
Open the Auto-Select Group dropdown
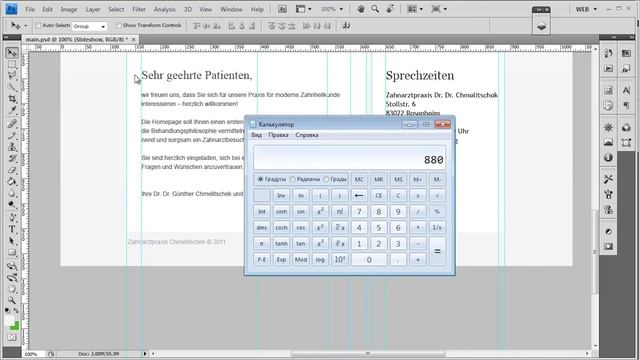pyautogui.click(x=89, y=26)
